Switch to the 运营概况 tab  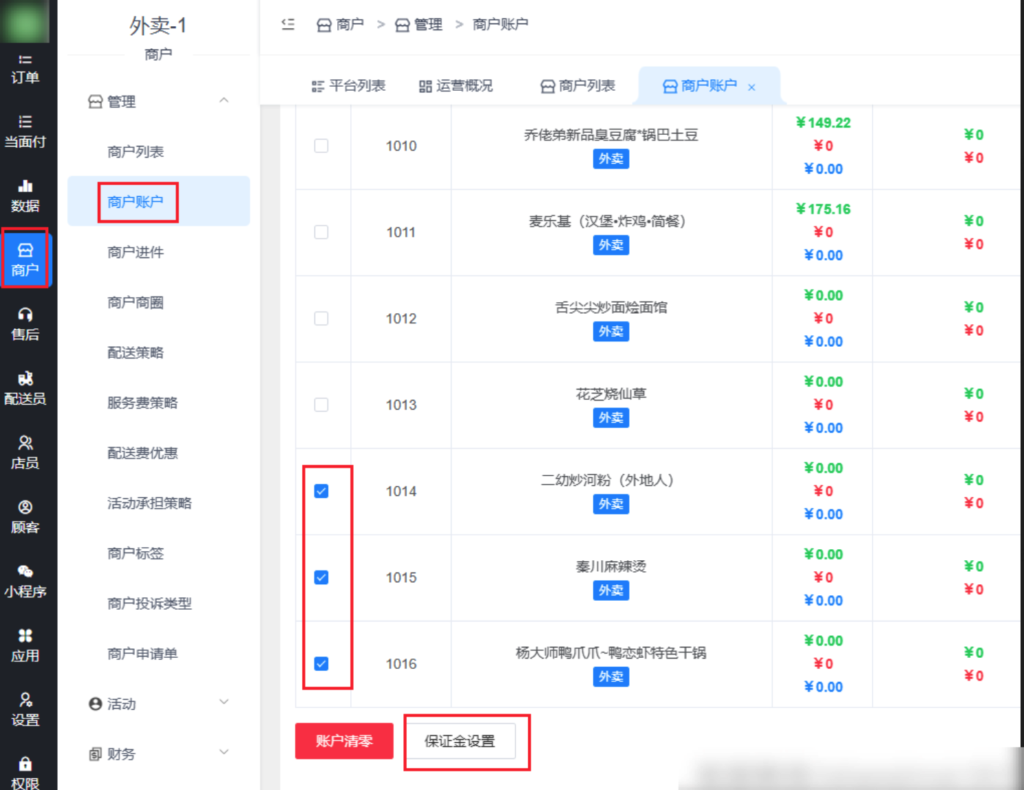(x=456, y=86)
